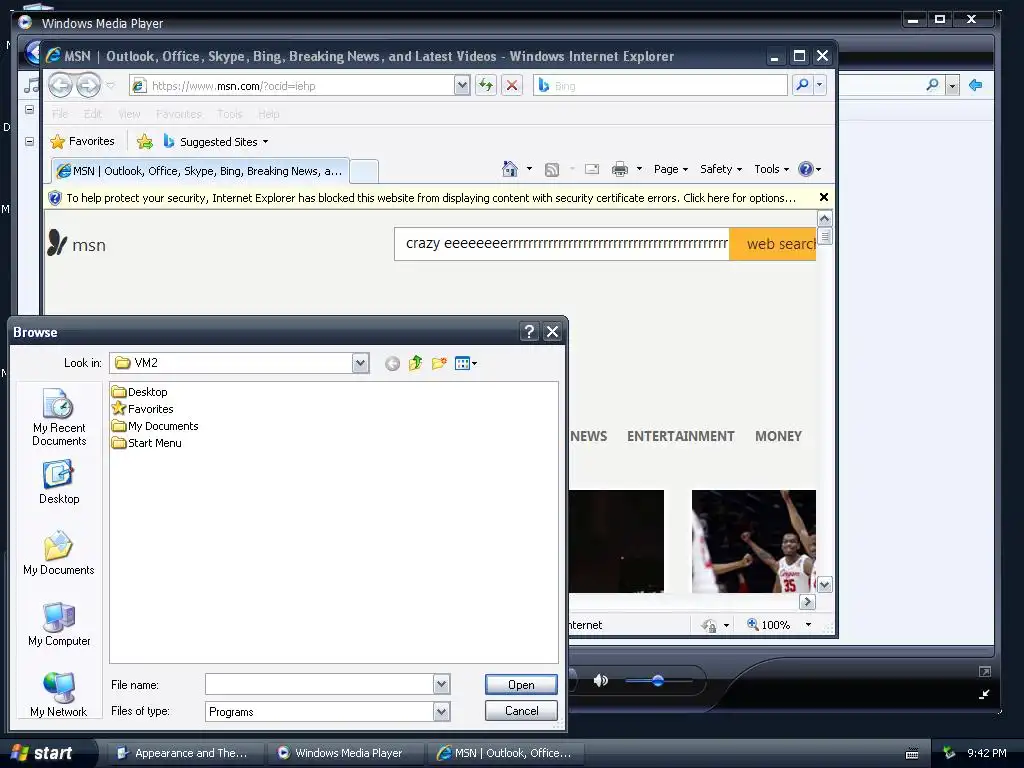1024x768 pixels.
Task: Open the IE zoom level 100% control
Action: 779,625
